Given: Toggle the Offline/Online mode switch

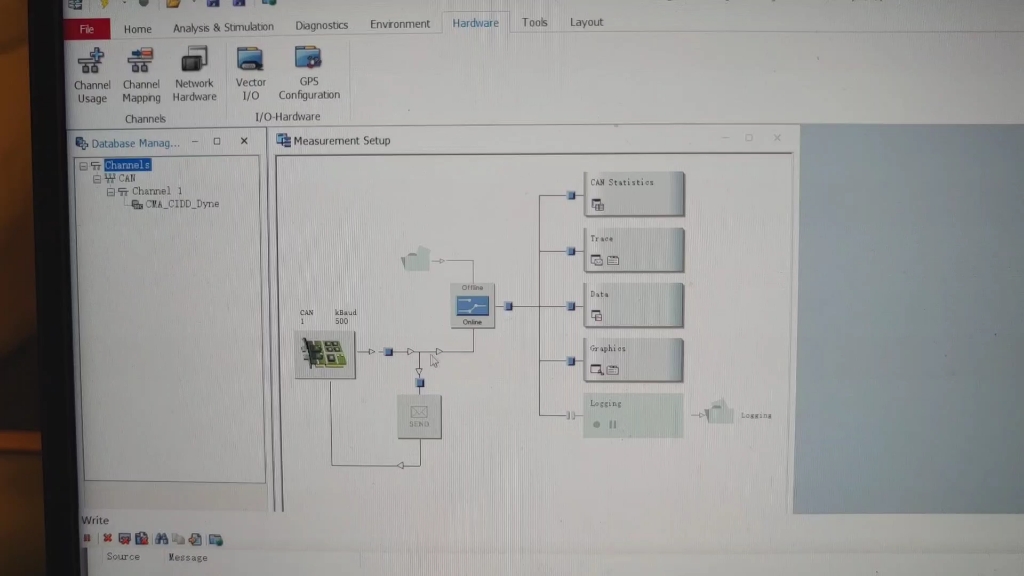Looking at the screenshot, I should click(472, 306).
